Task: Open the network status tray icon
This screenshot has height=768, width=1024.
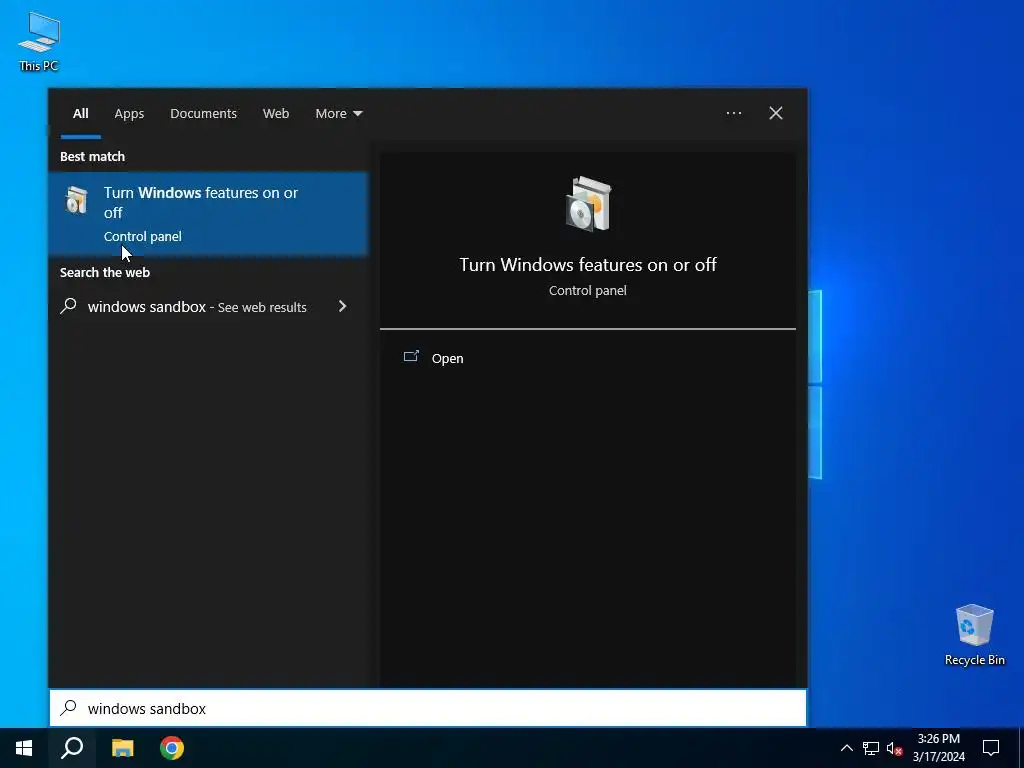Action: 871,748
